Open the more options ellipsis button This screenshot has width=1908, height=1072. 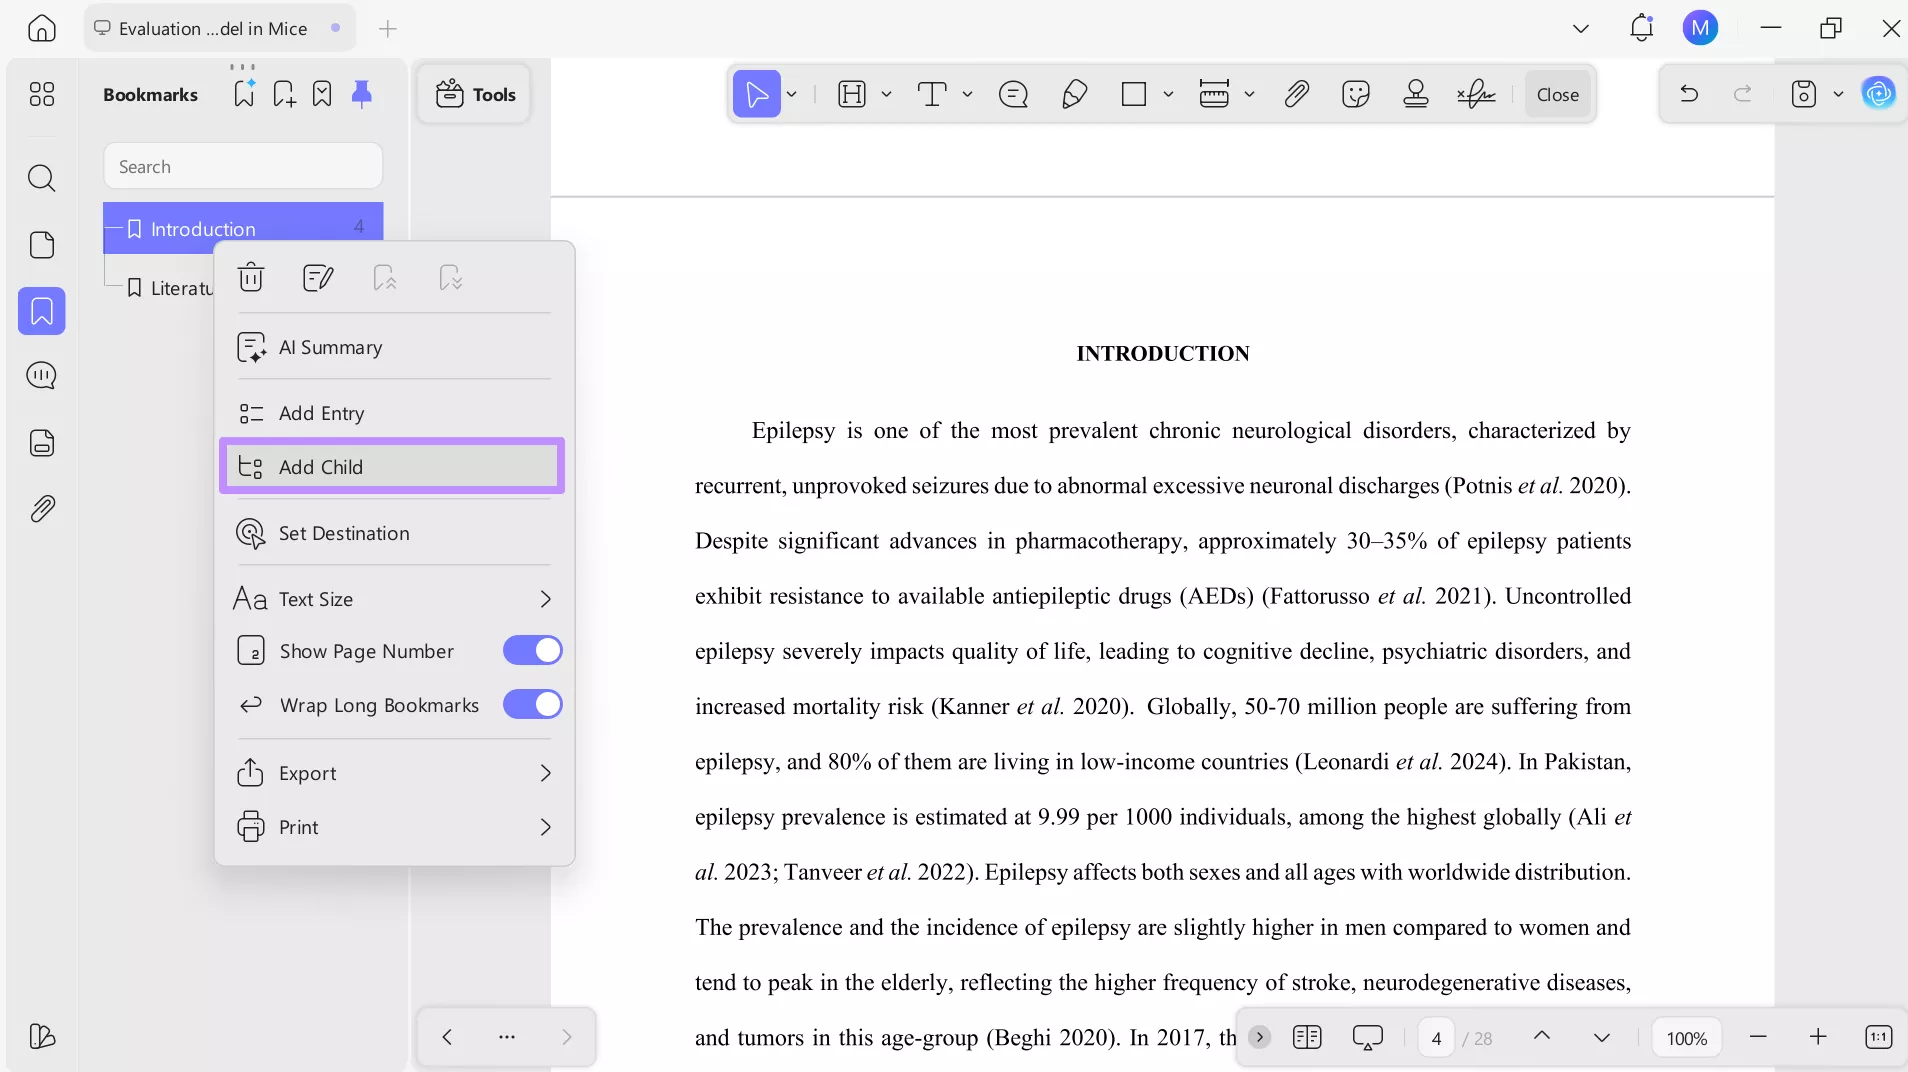point(507,1037)
